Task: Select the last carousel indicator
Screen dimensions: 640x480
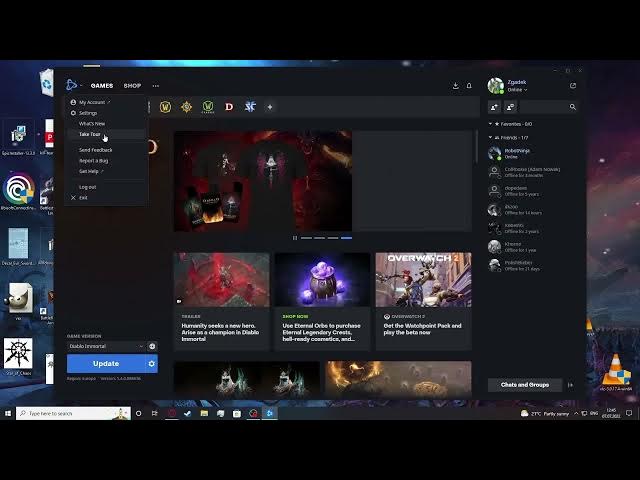Action: pos(347,238)
